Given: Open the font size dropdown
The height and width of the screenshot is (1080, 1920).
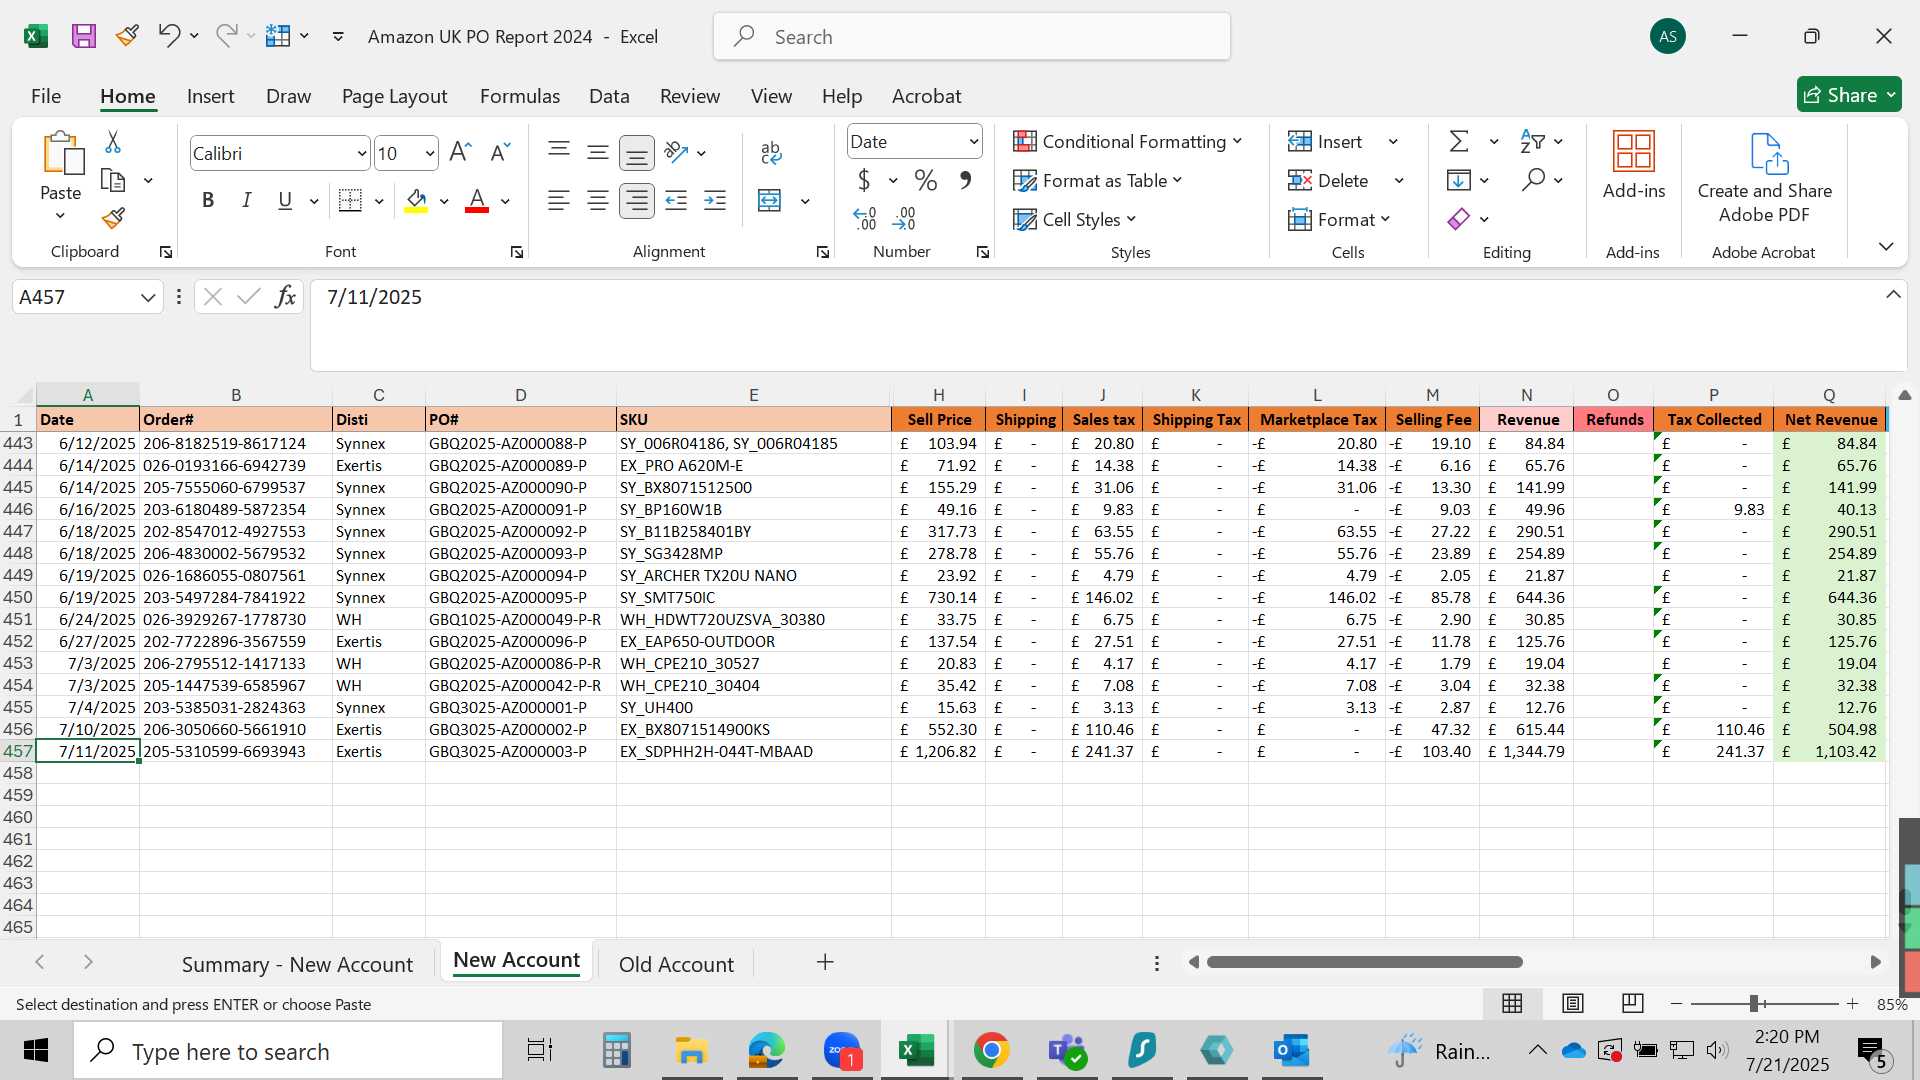Looking at the screenshot, I should point(430,154).
